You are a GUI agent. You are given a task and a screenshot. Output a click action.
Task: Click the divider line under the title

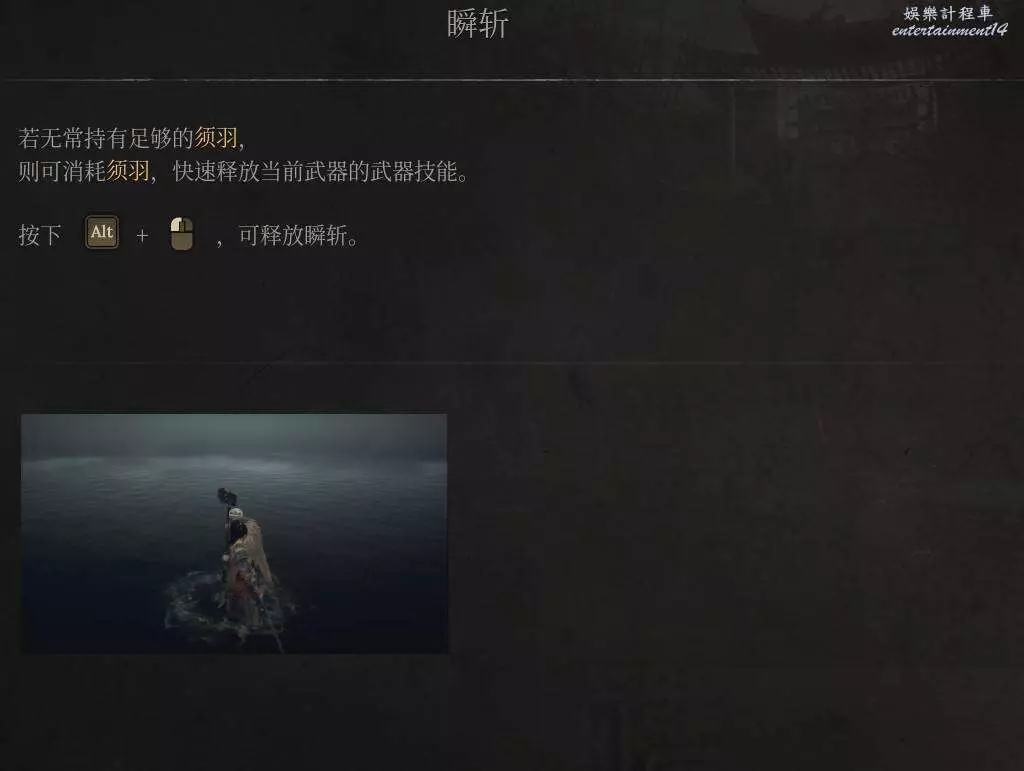point(512,80)
